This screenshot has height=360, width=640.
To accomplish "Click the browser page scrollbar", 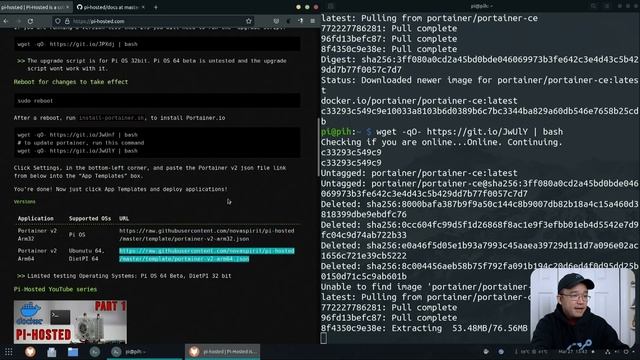I will tap(318, 147).
